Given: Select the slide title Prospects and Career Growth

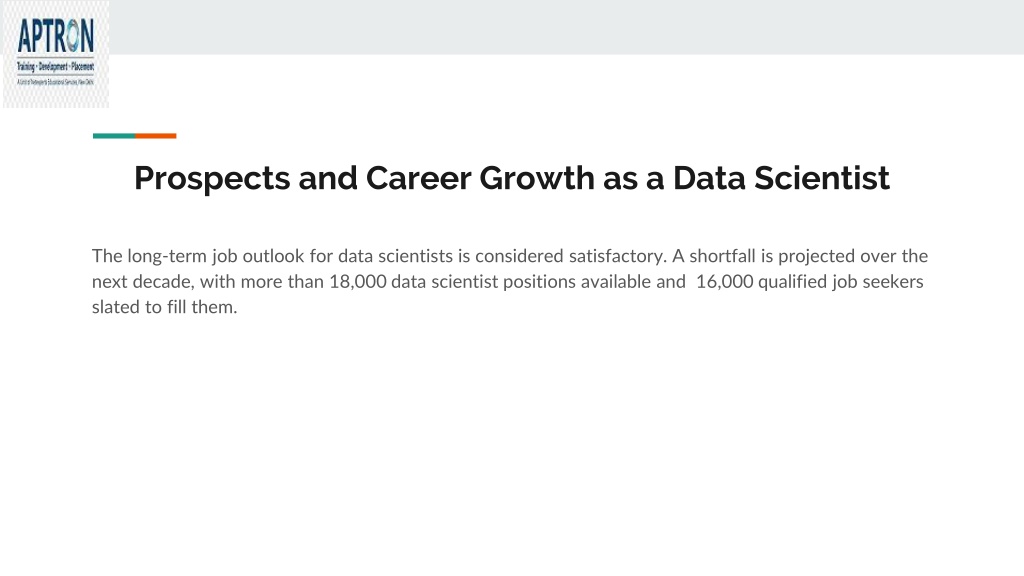Looking at the screenshot, I should click(512, 178).
